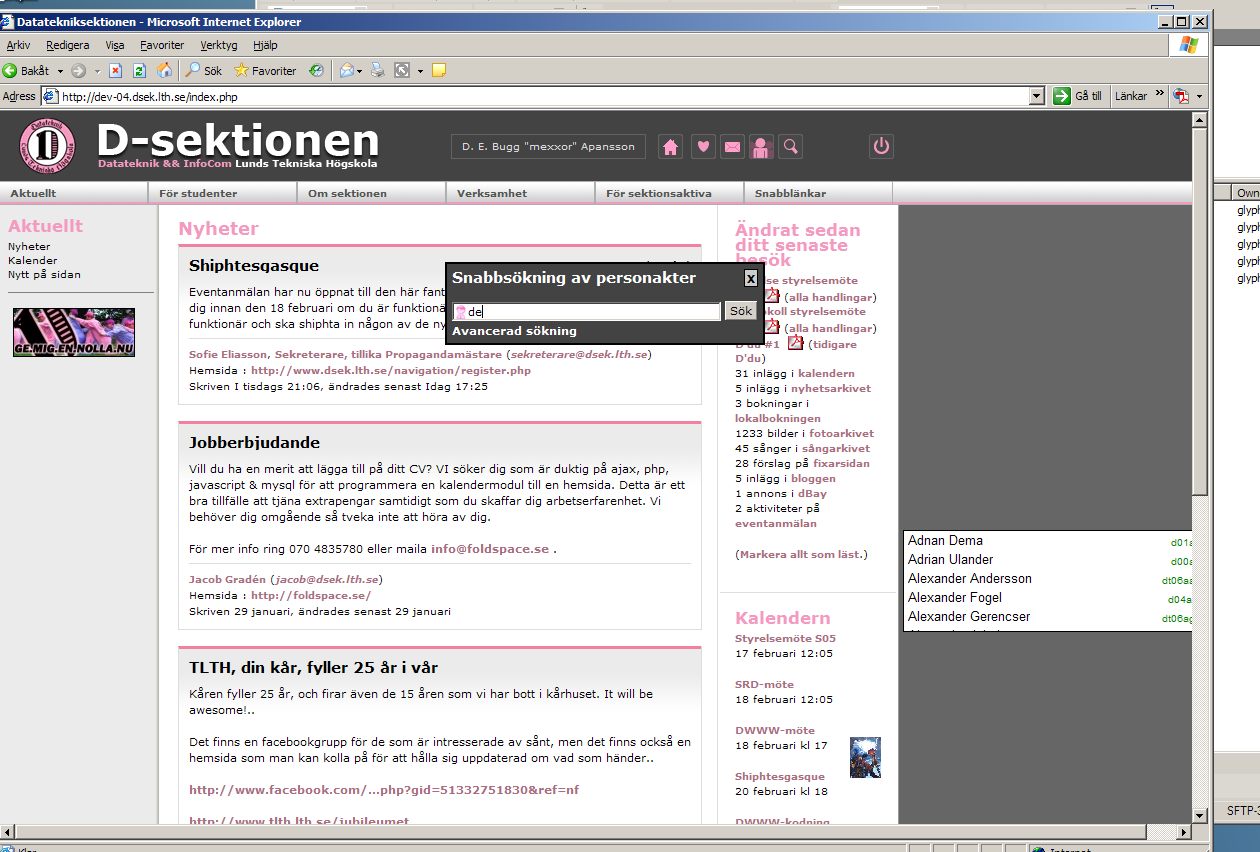
Task: Click the quick search text field containing 'de'
Action: coord(587,312)
